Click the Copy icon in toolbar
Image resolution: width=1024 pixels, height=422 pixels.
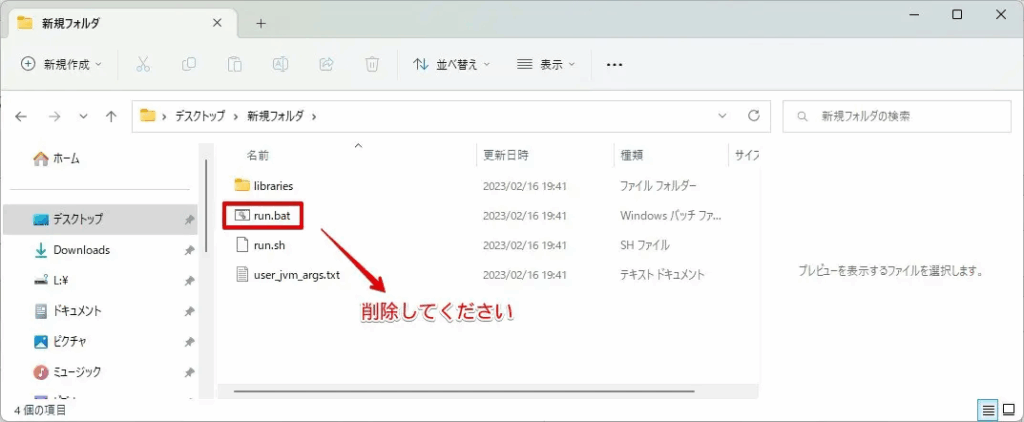pyautogui.click(x=189, y=64)
